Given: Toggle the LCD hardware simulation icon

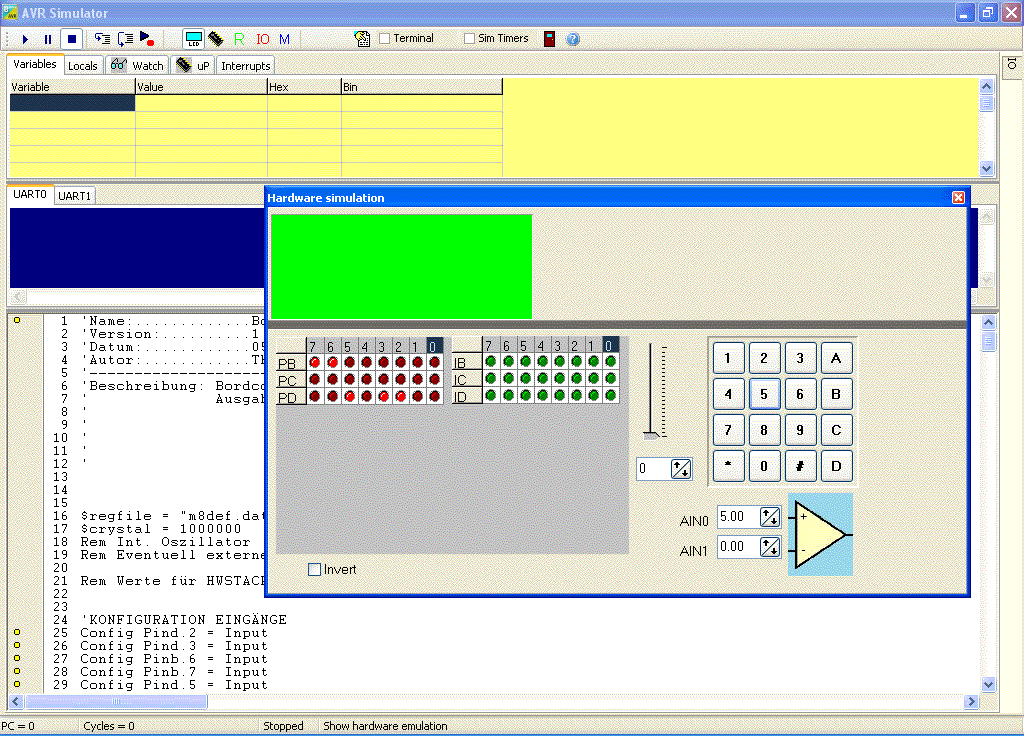Looking at the screenshot, I should (x=193, y=39).
